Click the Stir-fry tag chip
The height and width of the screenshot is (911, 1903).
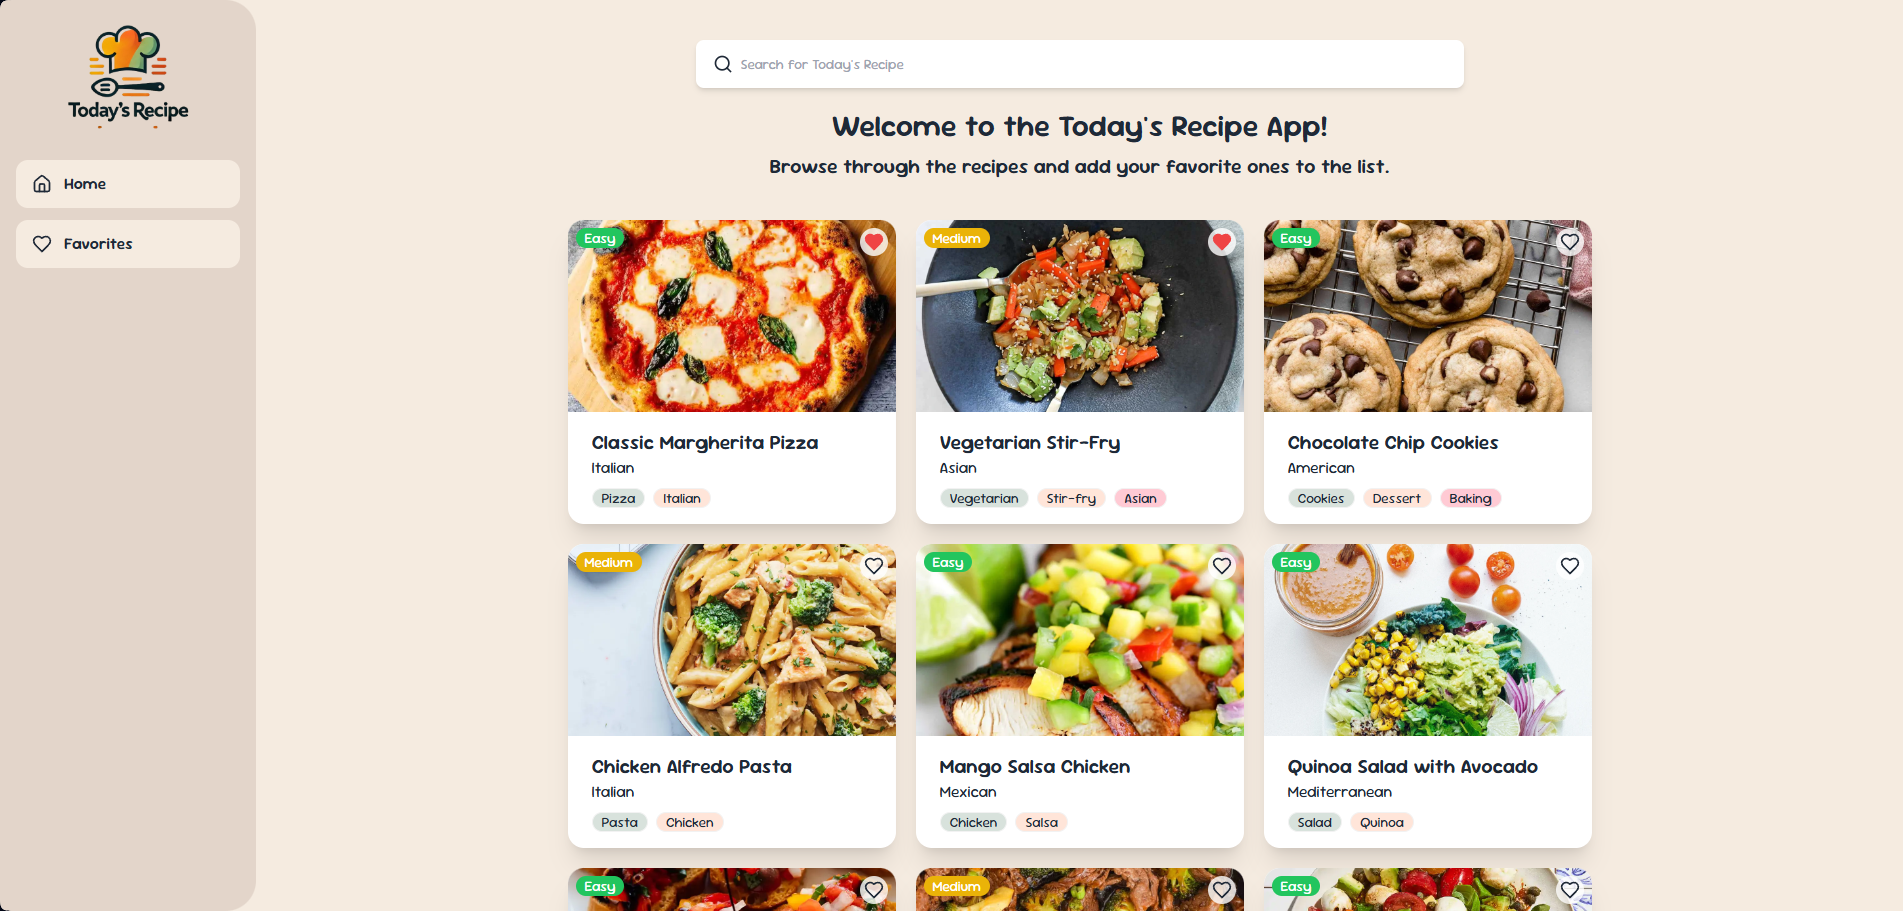(1070, 499)
